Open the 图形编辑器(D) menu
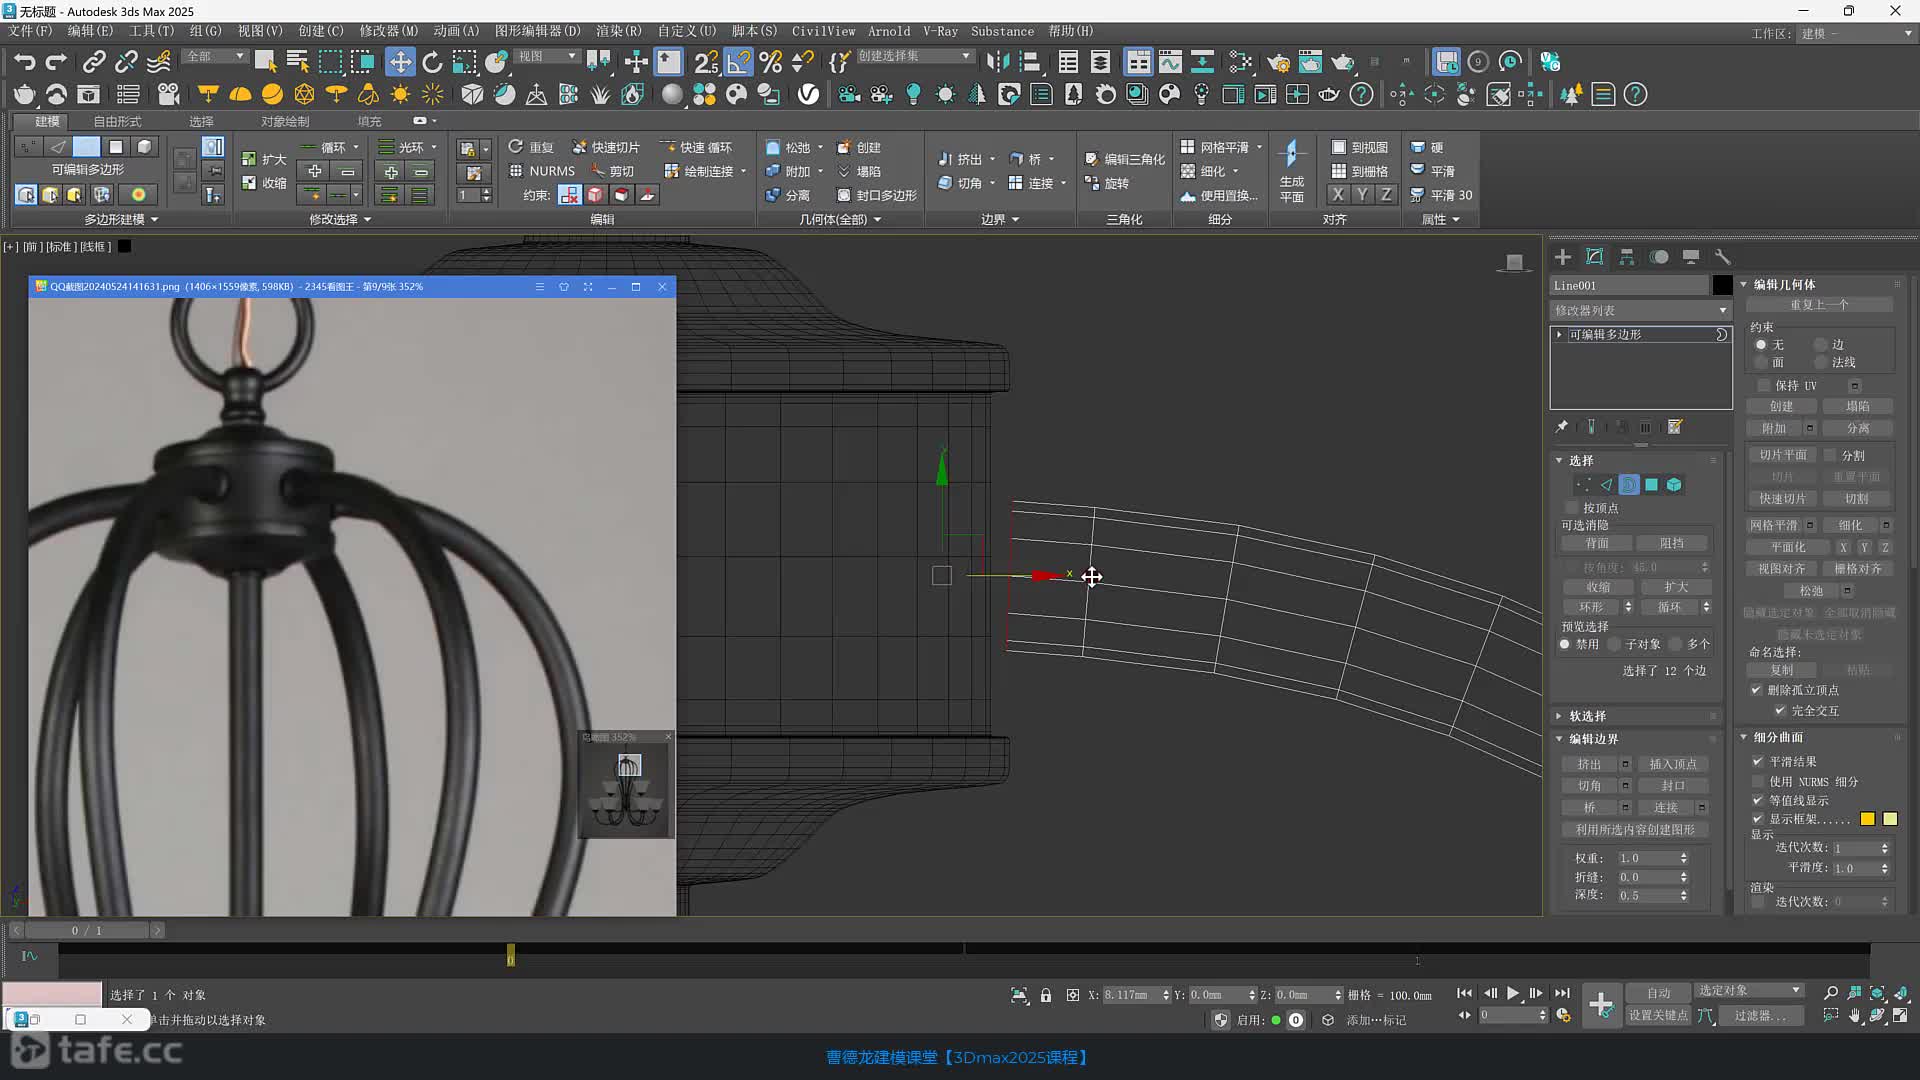Image resolution: width=1920 pixels, height=1080 pixels. [537, 31]
